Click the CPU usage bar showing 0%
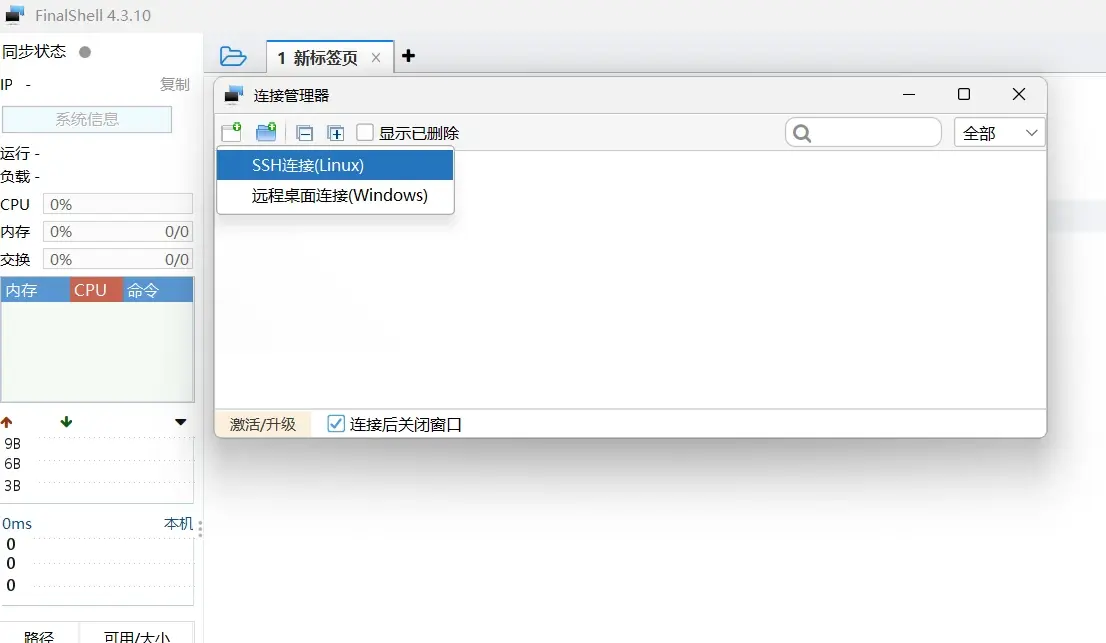 click(118, 204)
